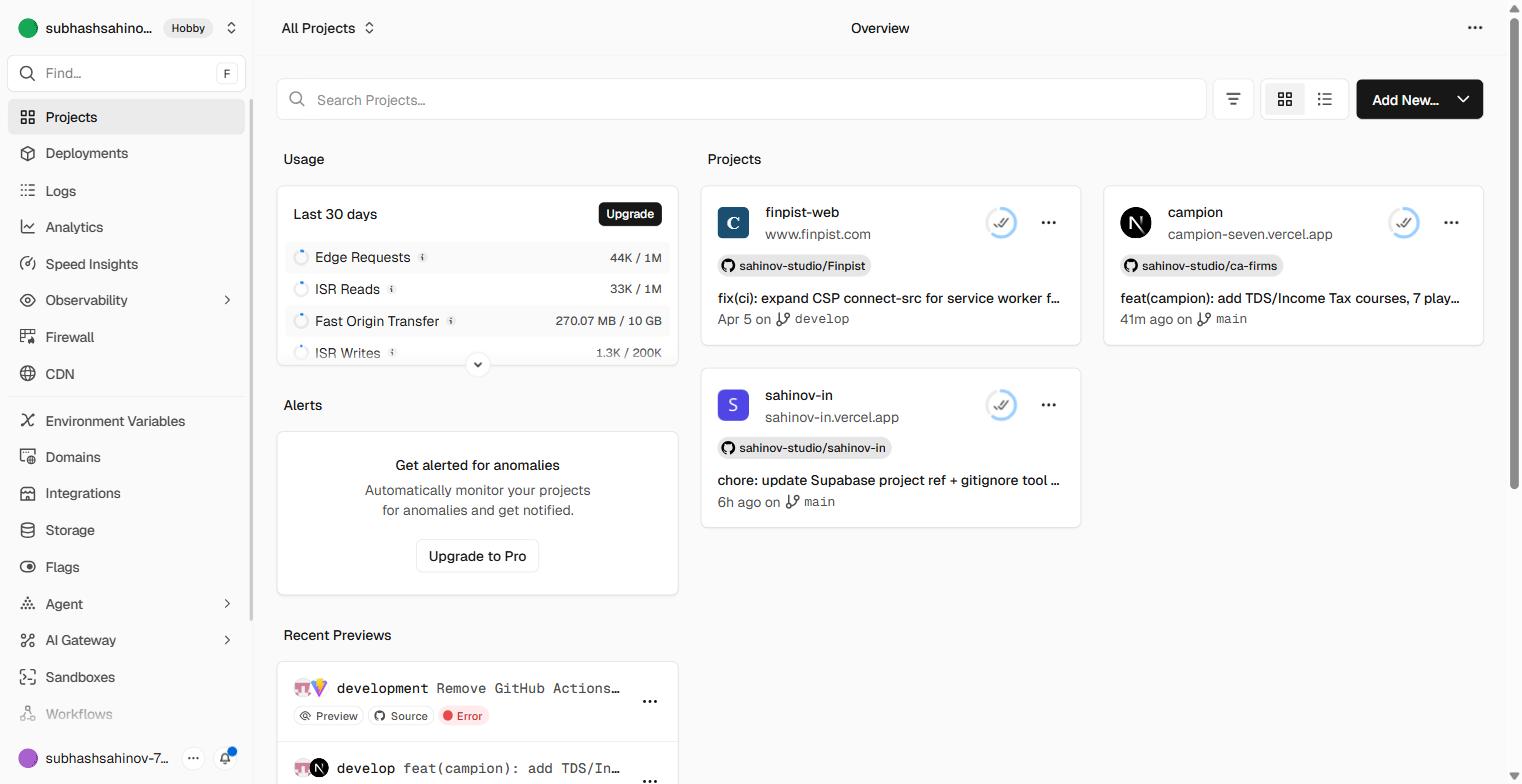Open the Overview three-dots menu in header
1522x784 pixels.
click(1475, 28)
